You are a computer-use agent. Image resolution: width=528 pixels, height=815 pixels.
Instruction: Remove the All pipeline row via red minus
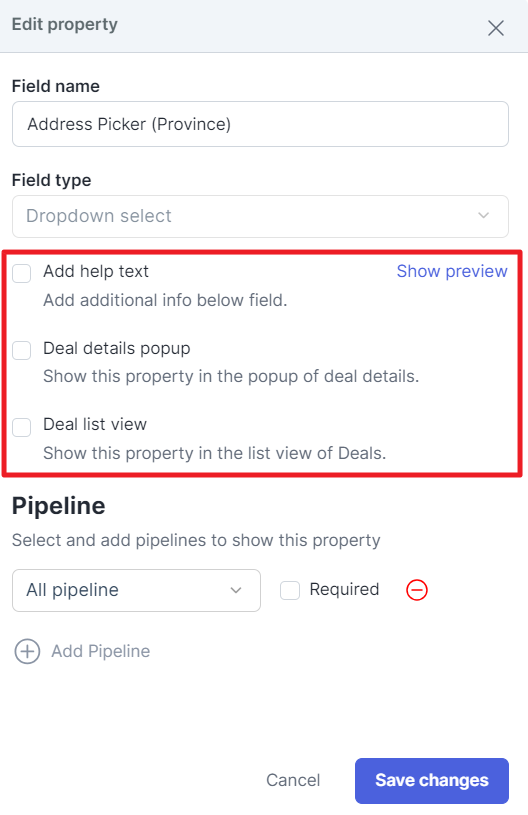tap(417, 590)
